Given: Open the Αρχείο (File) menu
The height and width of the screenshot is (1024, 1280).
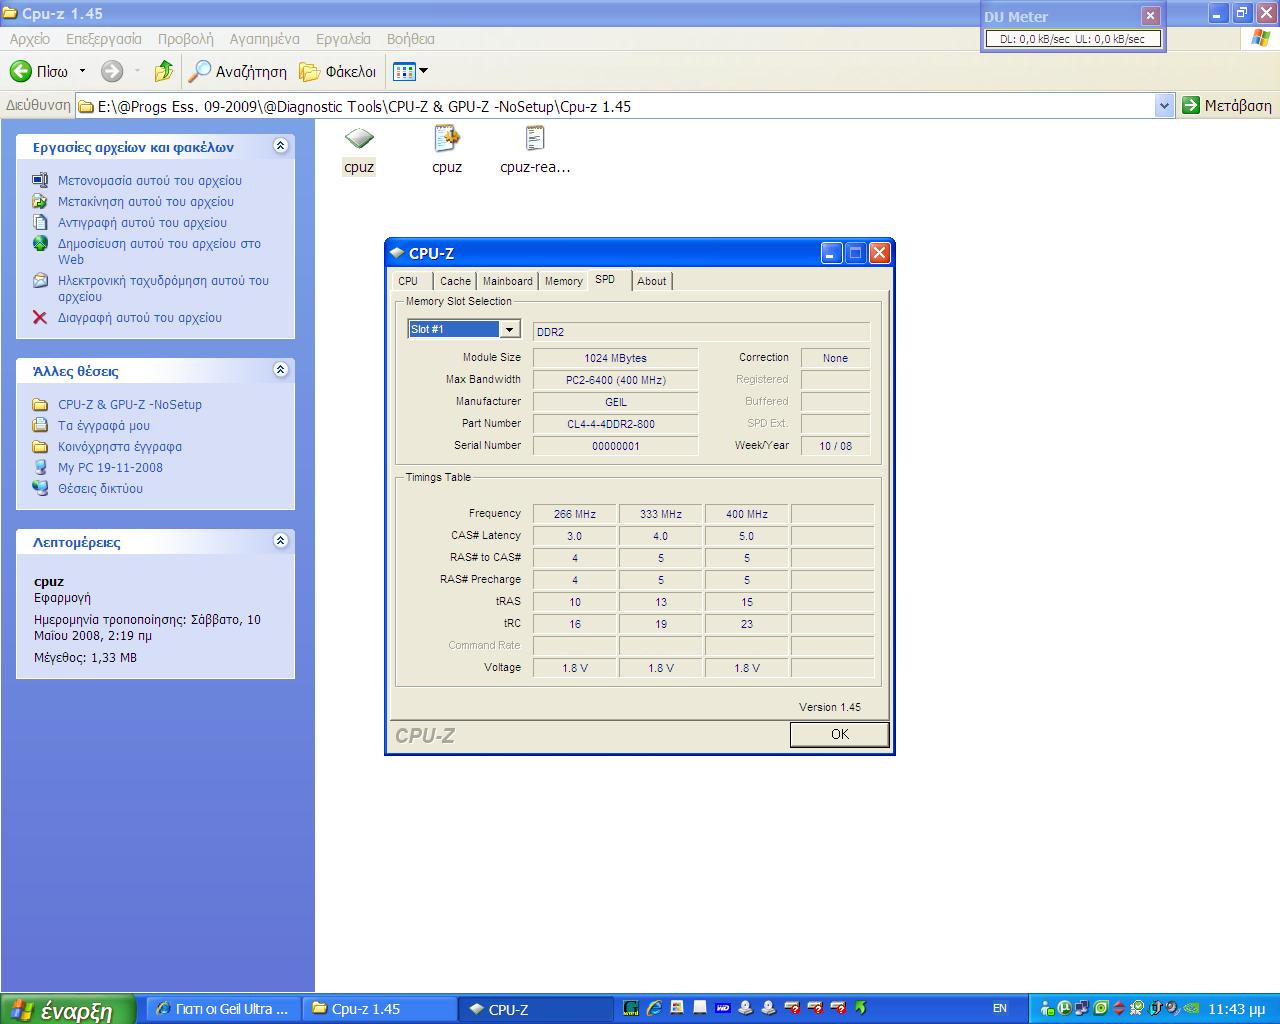Looking at the screenshot, I should coord(30,39).
